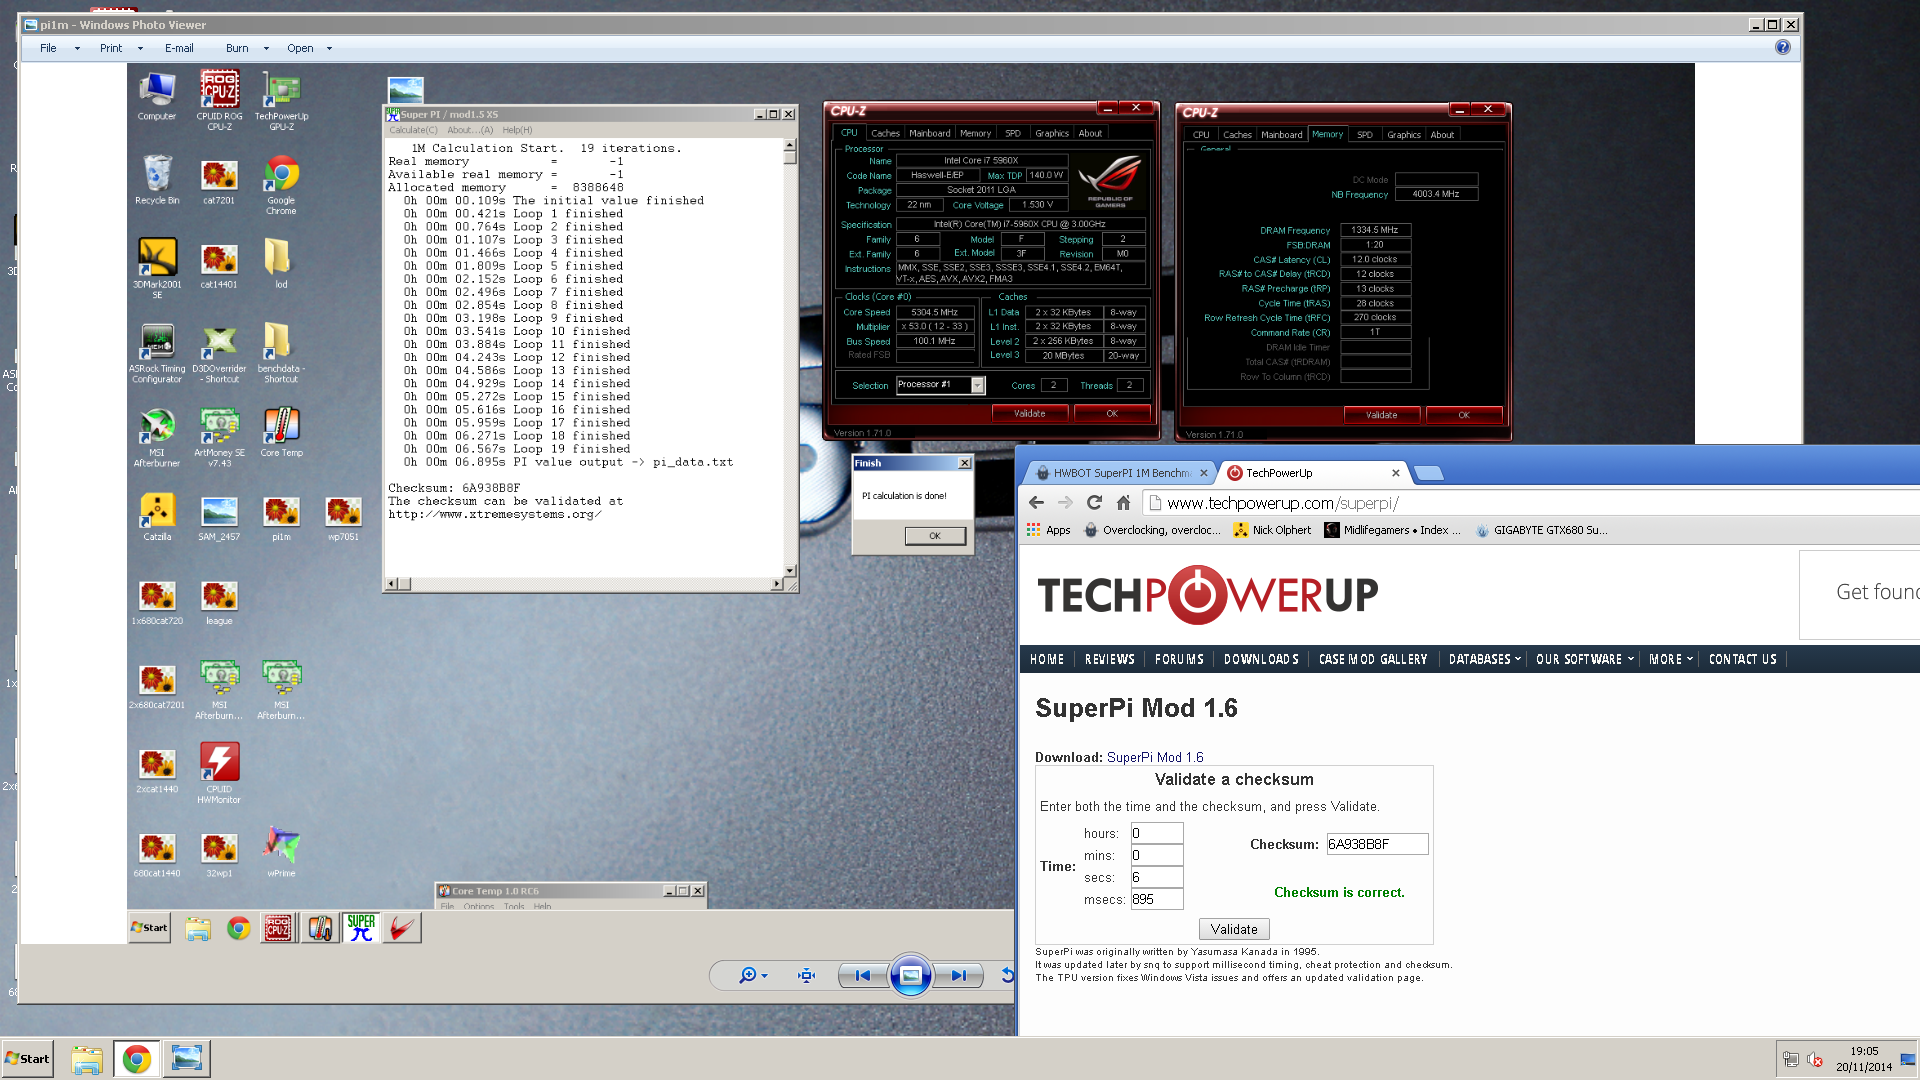Click Super PI vertical scrollbar
This screenshot has width=1920, height=1080.
tap(790, 357)
